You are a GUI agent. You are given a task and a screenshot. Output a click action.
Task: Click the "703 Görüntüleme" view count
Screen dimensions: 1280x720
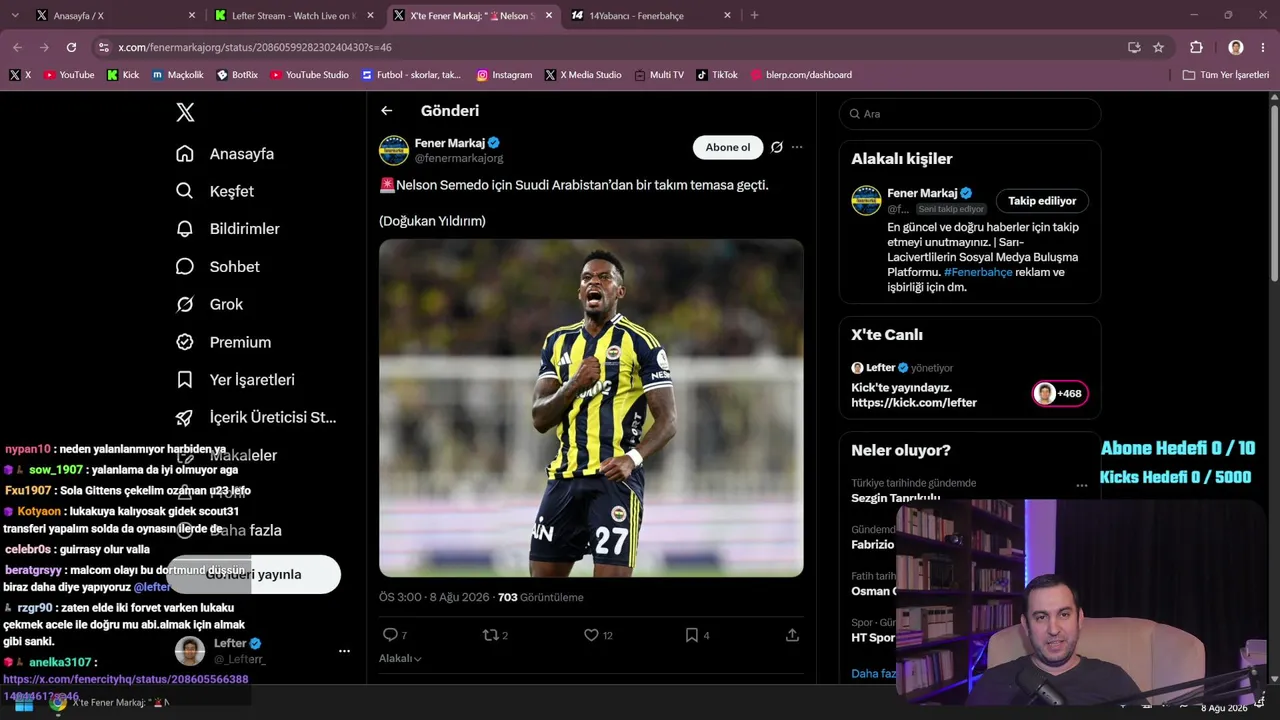(x=540, y=597)
